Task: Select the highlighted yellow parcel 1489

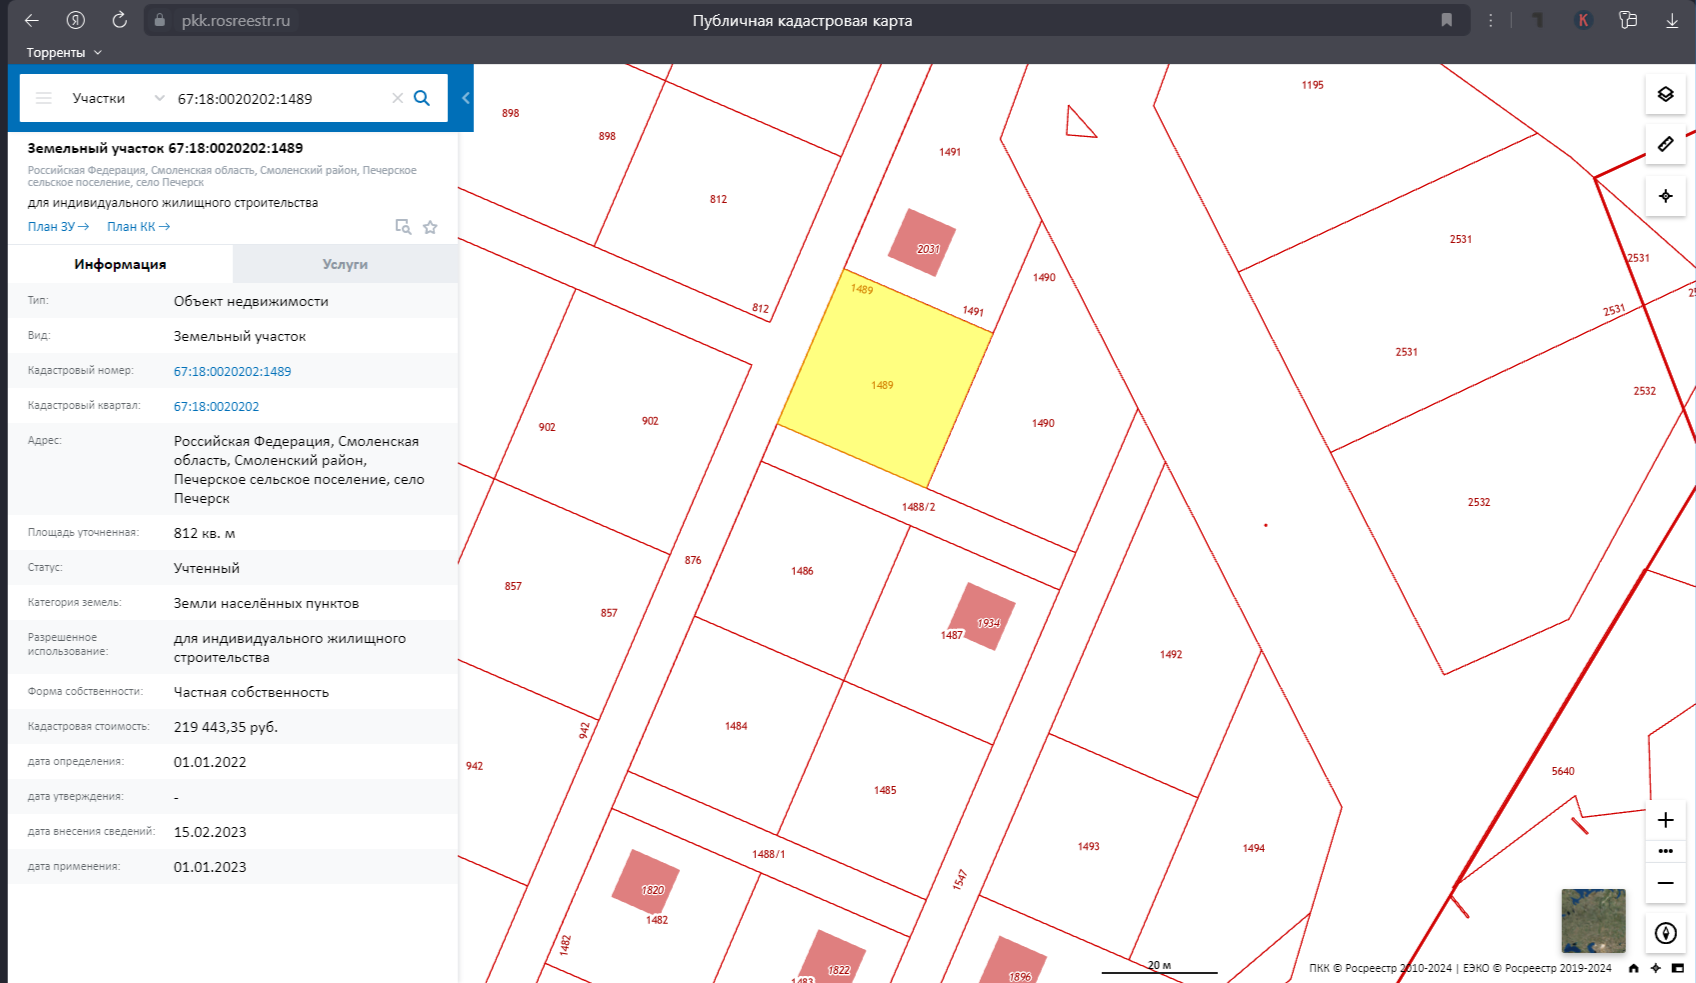Action: [885, 377]
